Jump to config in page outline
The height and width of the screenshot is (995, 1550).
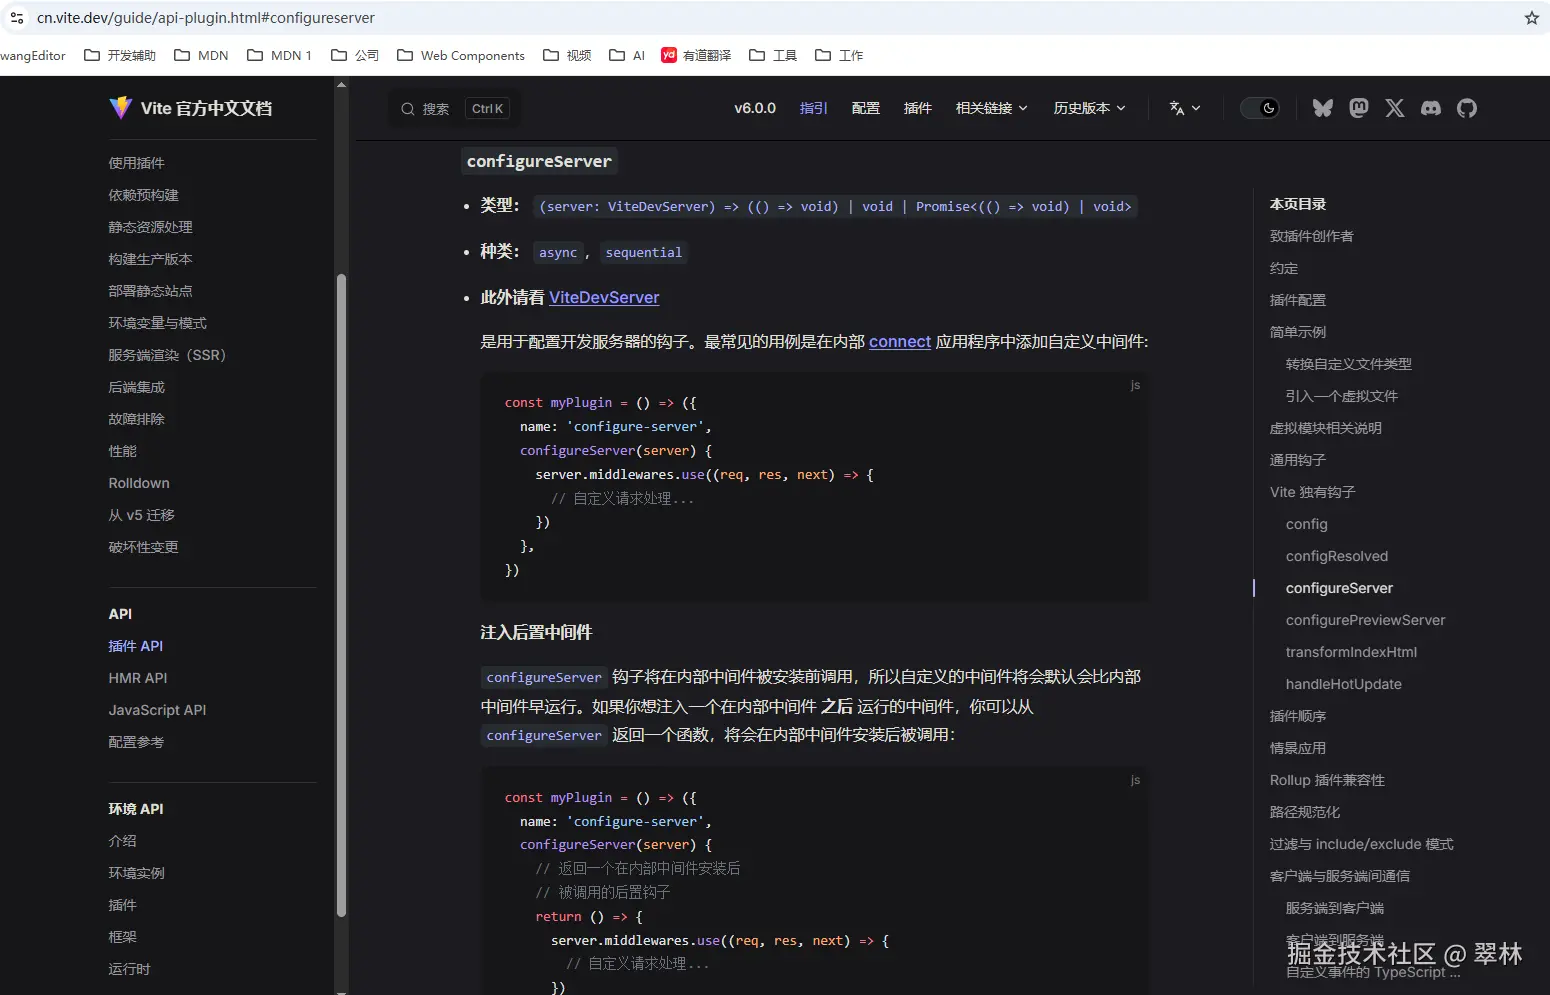point(1307,524)
